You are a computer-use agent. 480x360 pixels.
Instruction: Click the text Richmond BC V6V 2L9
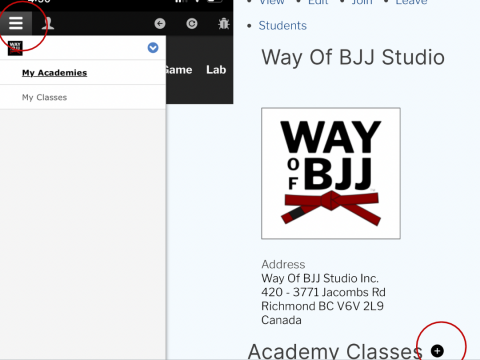coord(322,306)
